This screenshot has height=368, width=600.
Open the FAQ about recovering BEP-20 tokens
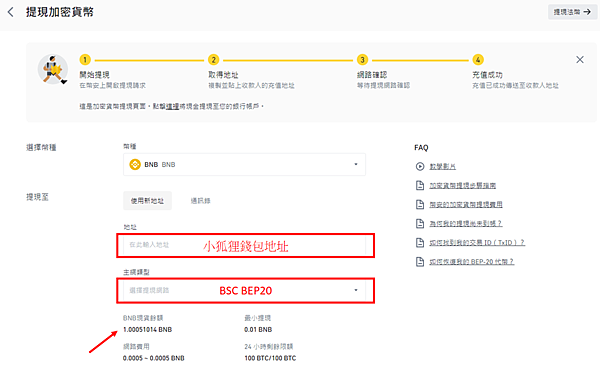471,262
